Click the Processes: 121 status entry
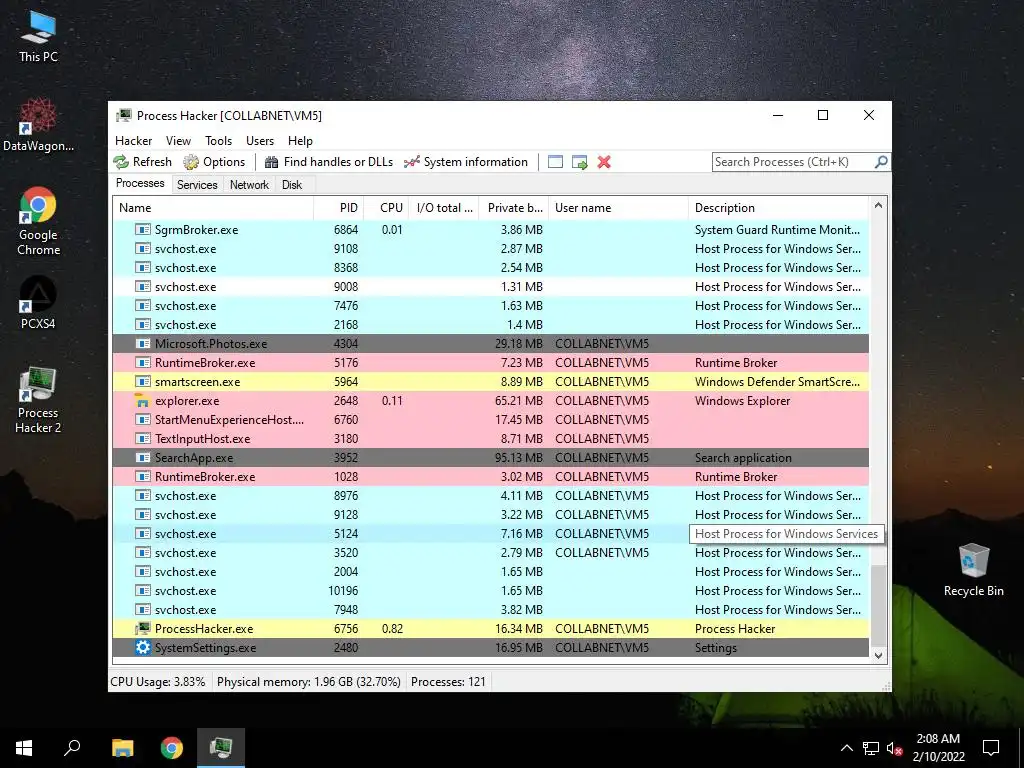This screenshot has height=768, width=1024. point(448,682)
